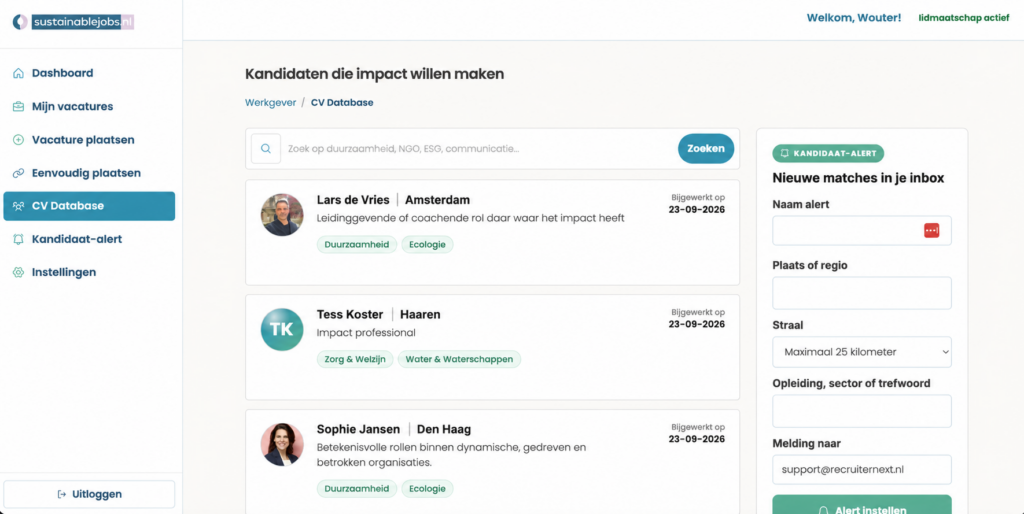Image resolution: width=1024 pixels, height=514 pixels.
Task: Click the Uitloggen button
Action: tap(89, 494)
